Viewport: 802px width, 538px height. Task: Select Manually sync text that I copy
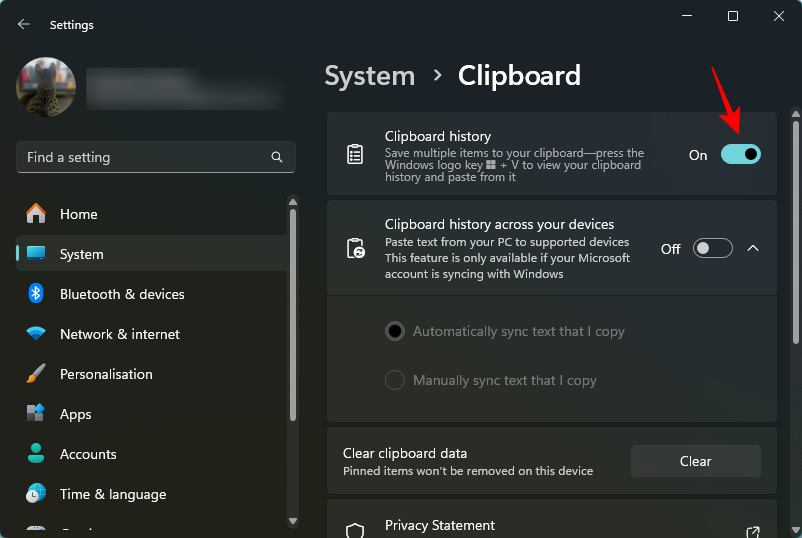click(395, 380)
